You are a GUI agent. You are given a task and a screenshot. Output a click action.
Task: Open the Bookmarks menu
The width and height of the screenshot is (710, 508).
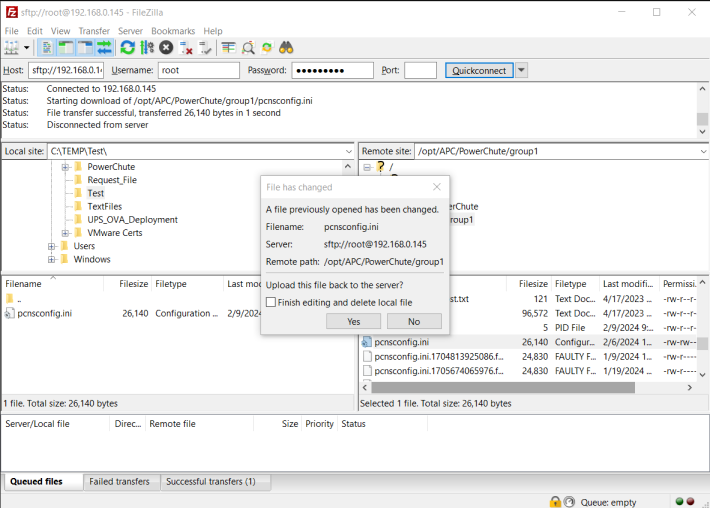173,31
